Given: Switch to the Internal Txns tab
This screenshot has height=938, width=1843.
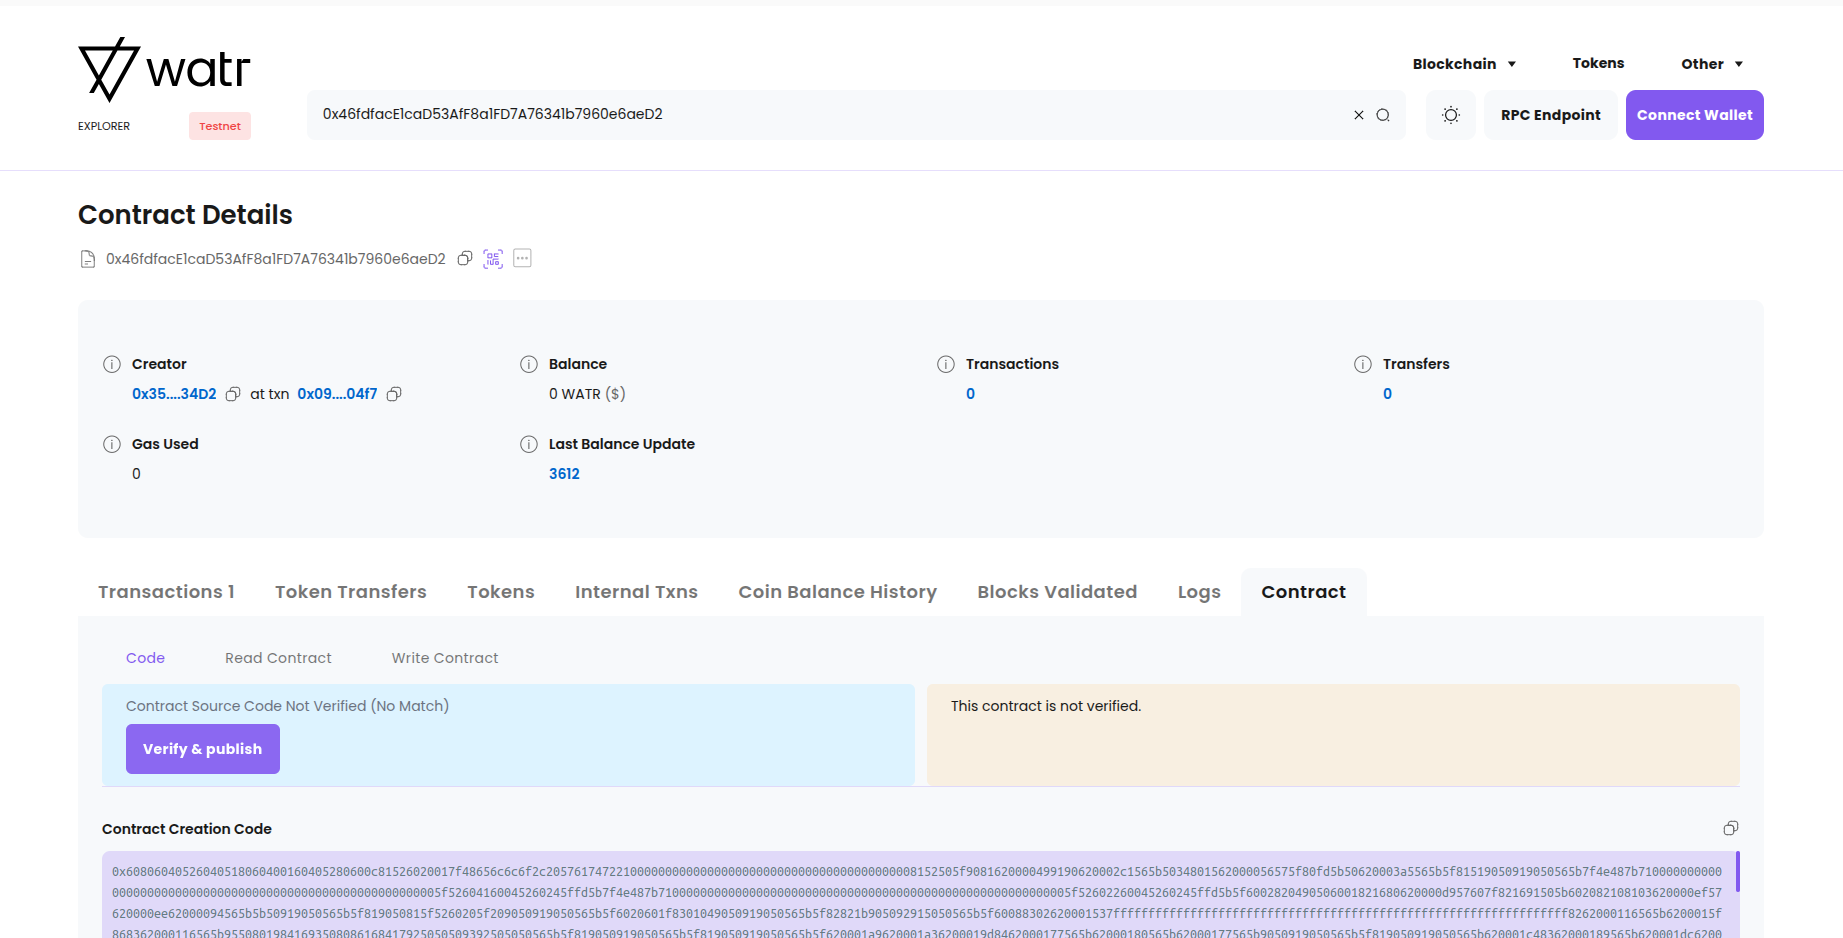Looking at the screenshot, I should tap(636, 592).
